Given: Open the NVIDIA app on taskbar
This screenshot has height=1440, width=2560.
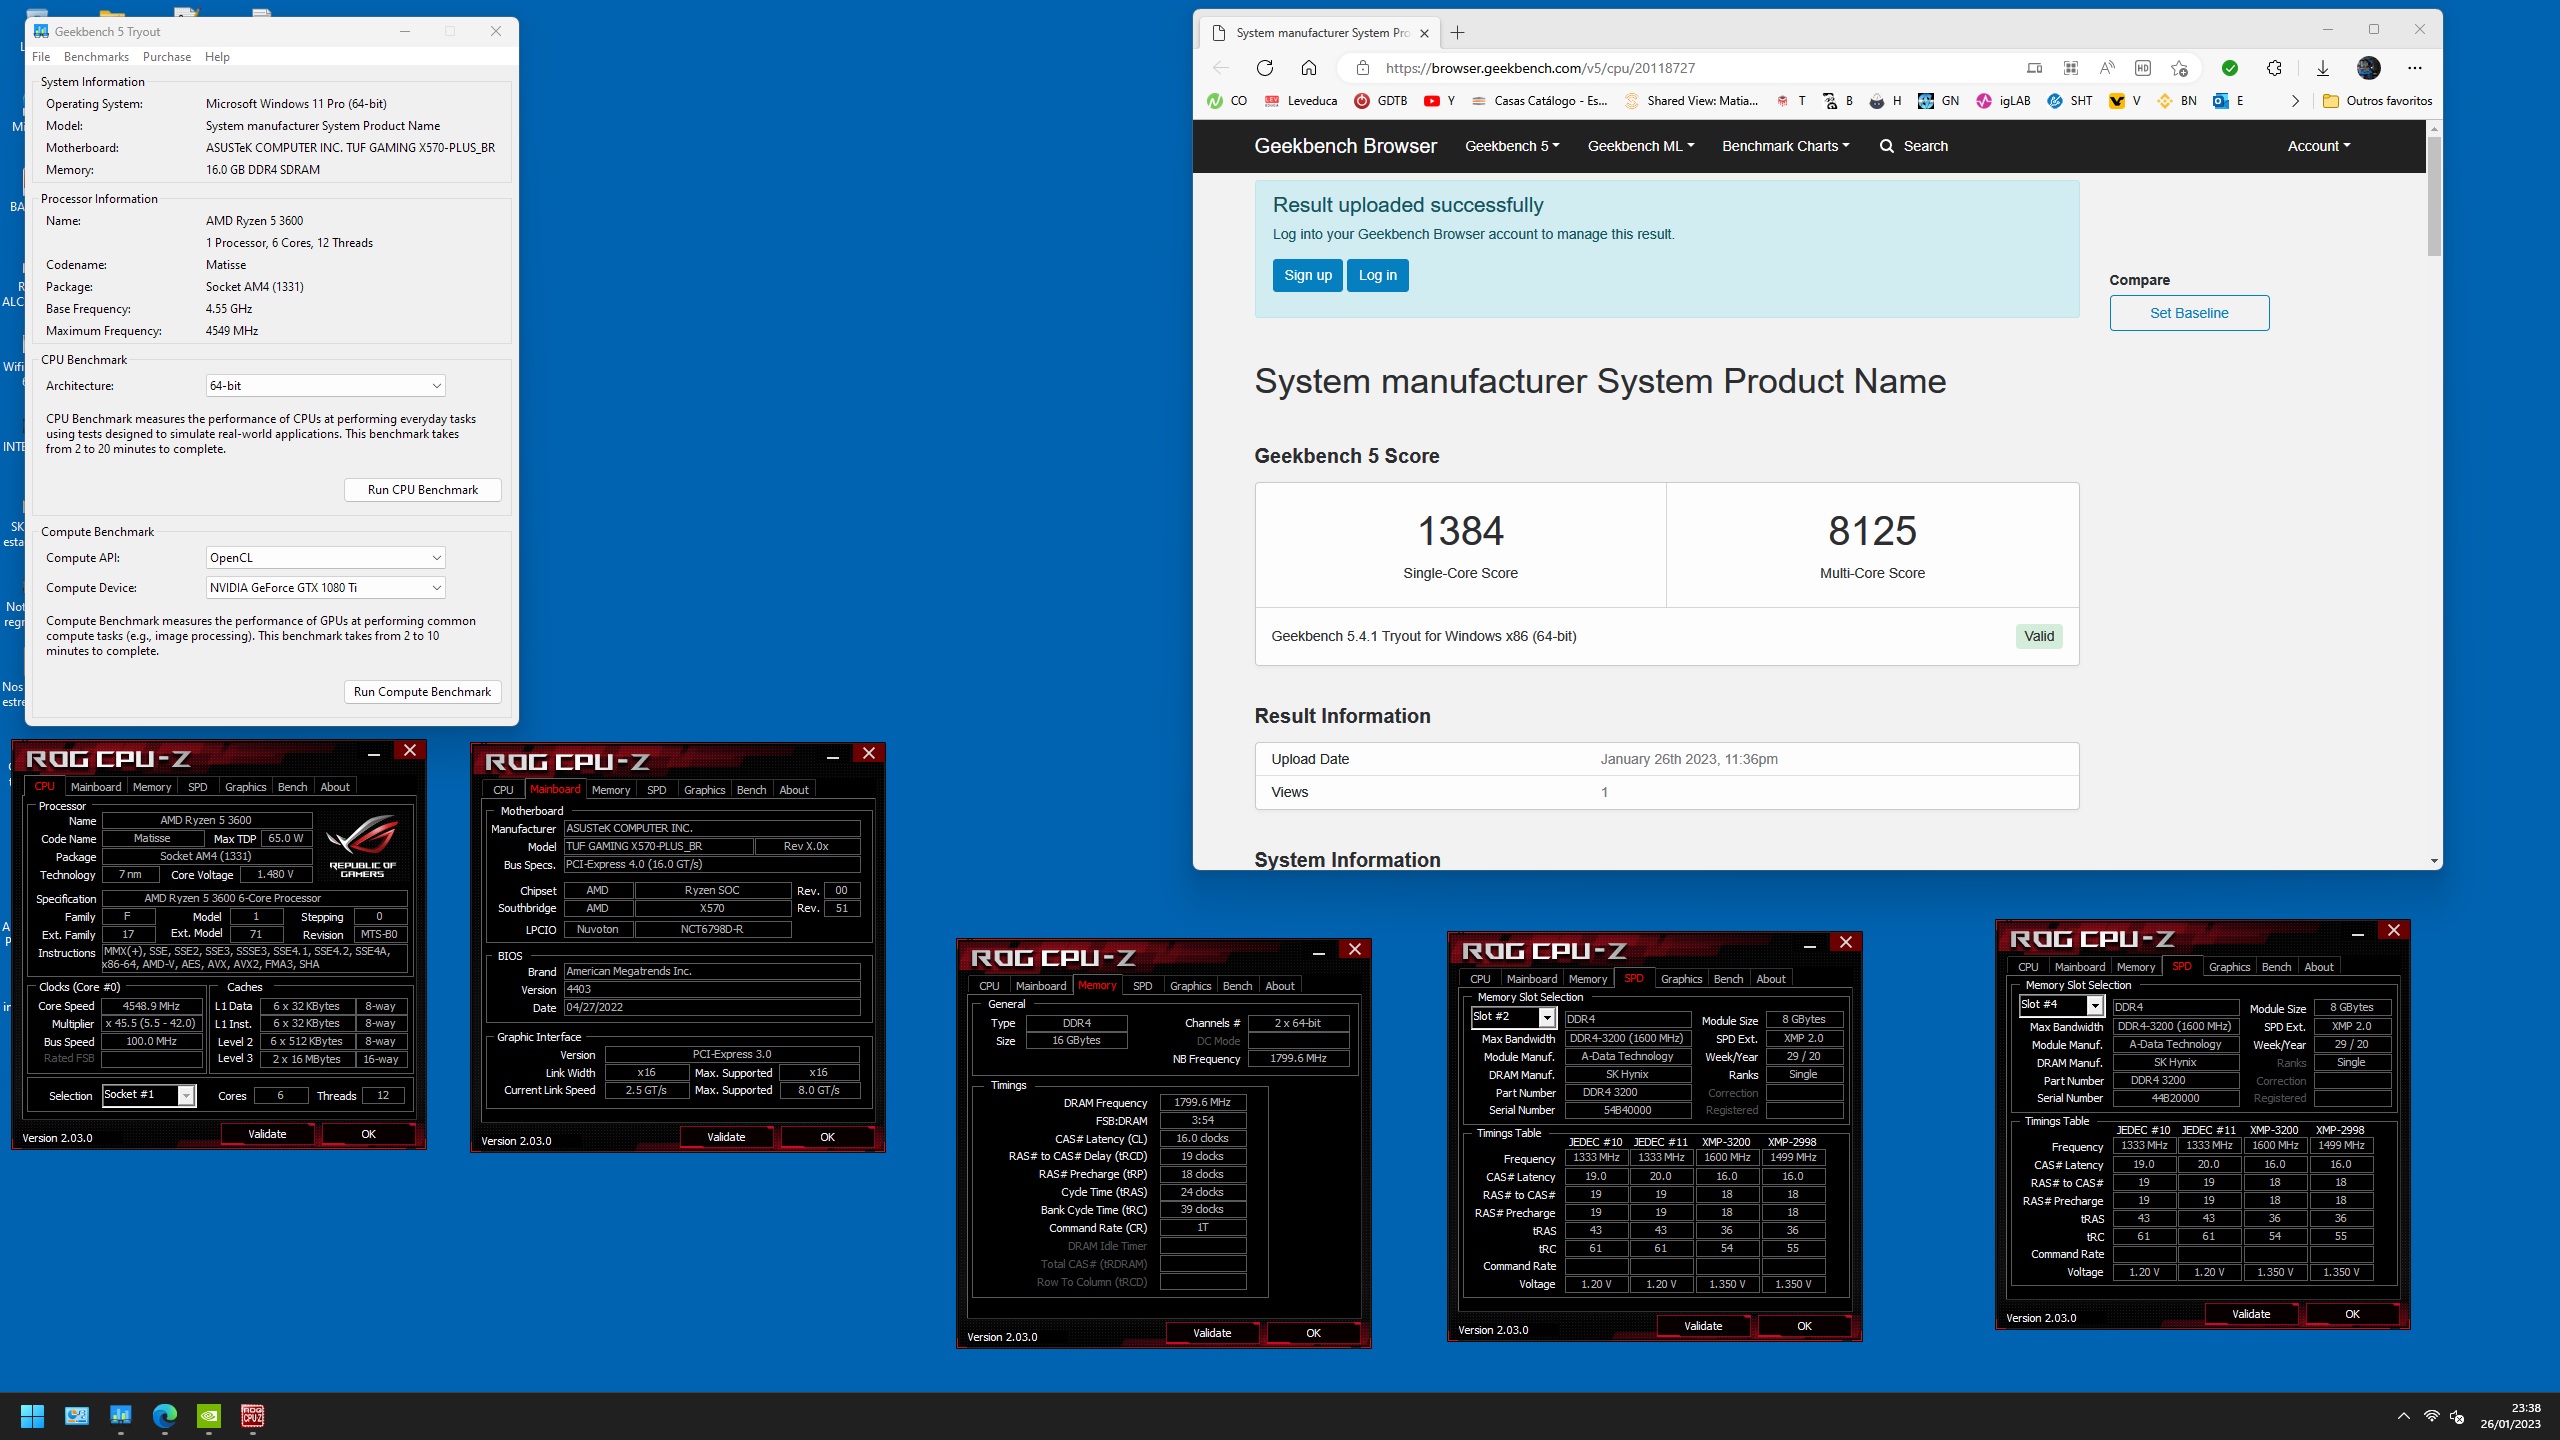Looking at the screenshot, I should click(x=208, y=1416).
